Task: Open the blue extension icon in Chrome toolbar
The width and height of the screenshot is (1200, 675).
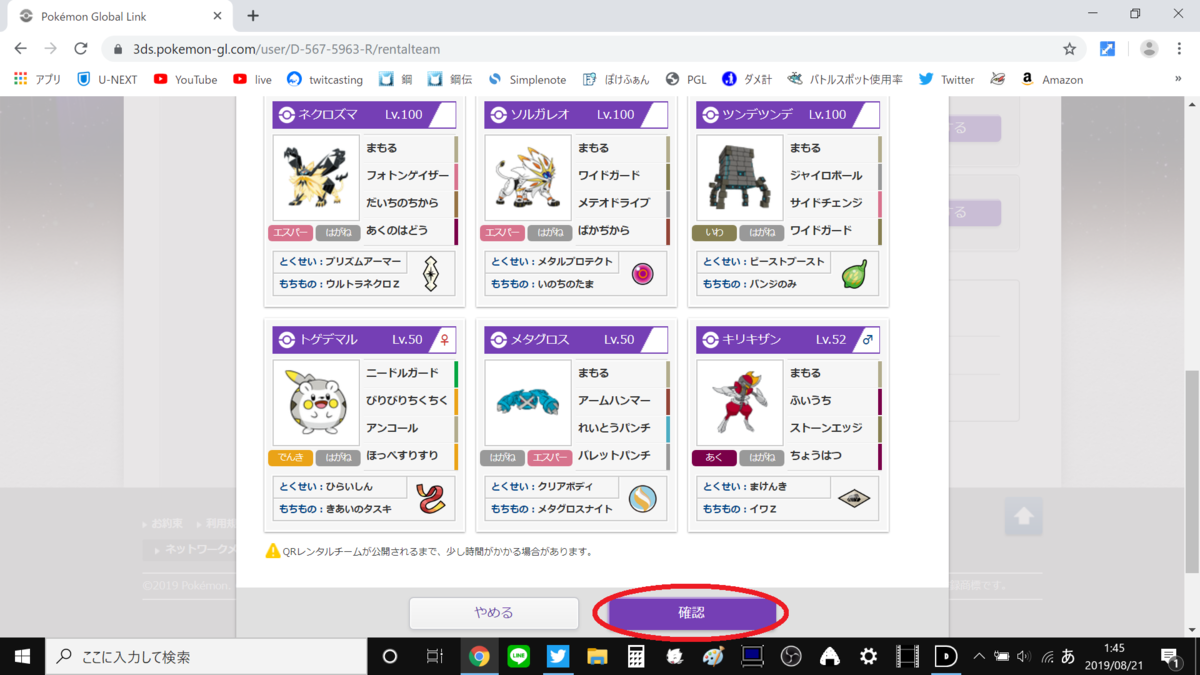Action: (x=1107, y=48)
